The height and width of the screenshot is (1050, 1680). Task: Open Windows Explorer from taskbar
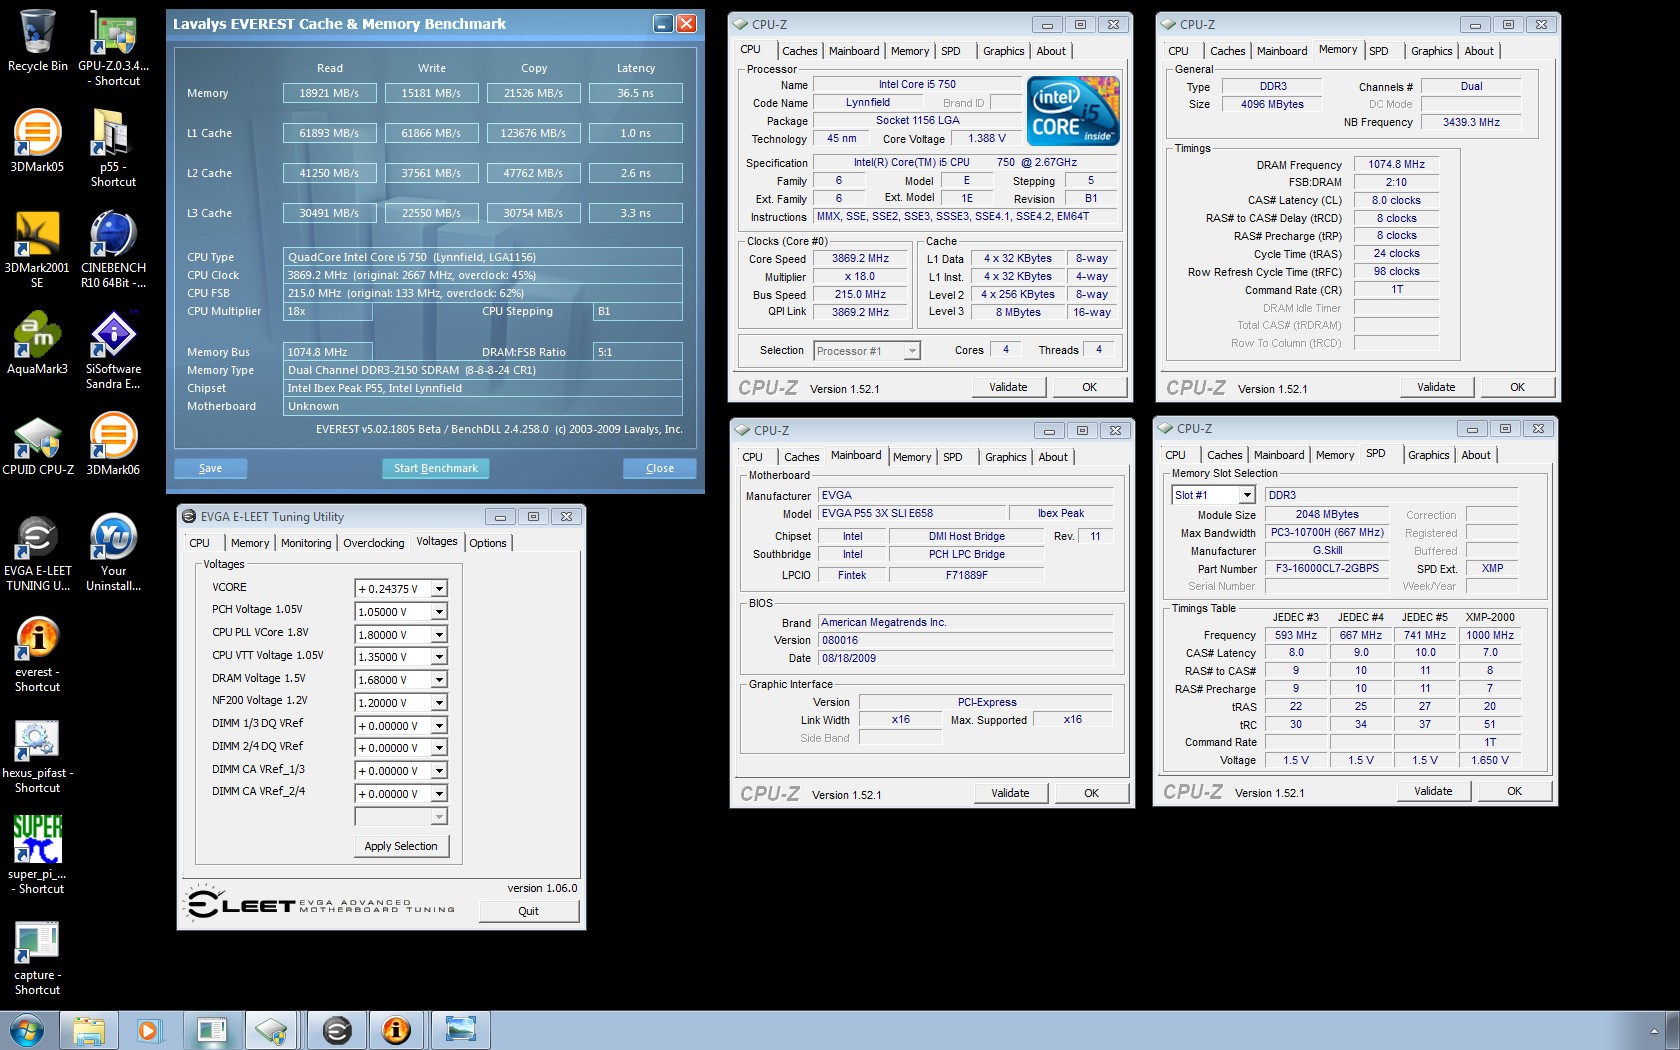tap(88, 1030)
